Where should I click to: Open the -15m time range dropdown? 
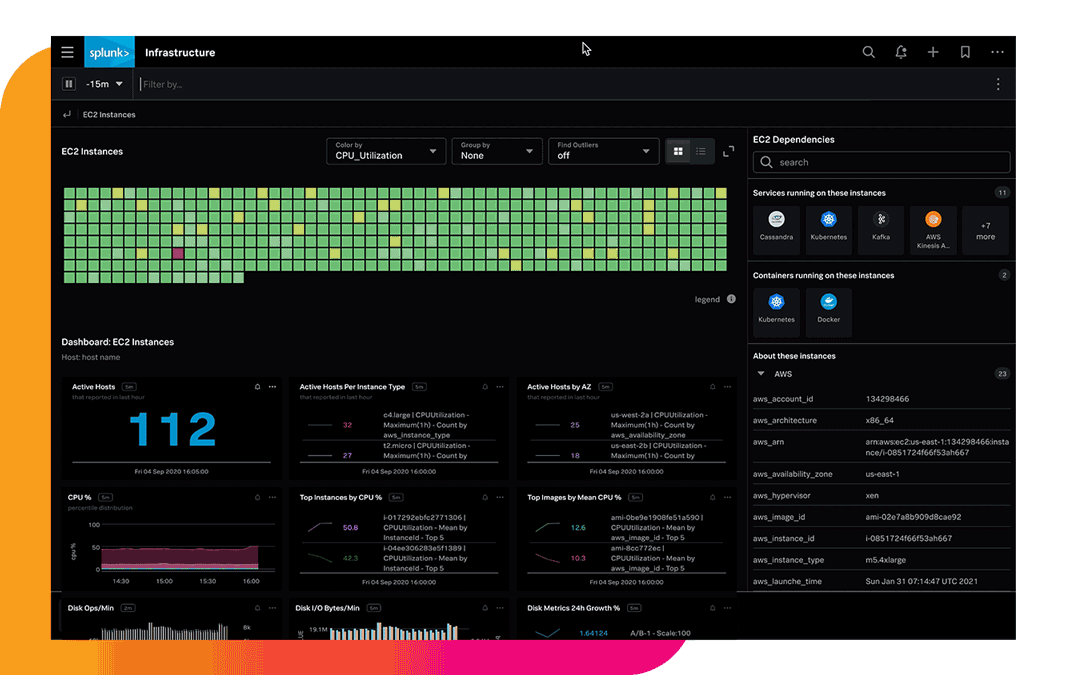pyautogui.click(x=104, y=84)
